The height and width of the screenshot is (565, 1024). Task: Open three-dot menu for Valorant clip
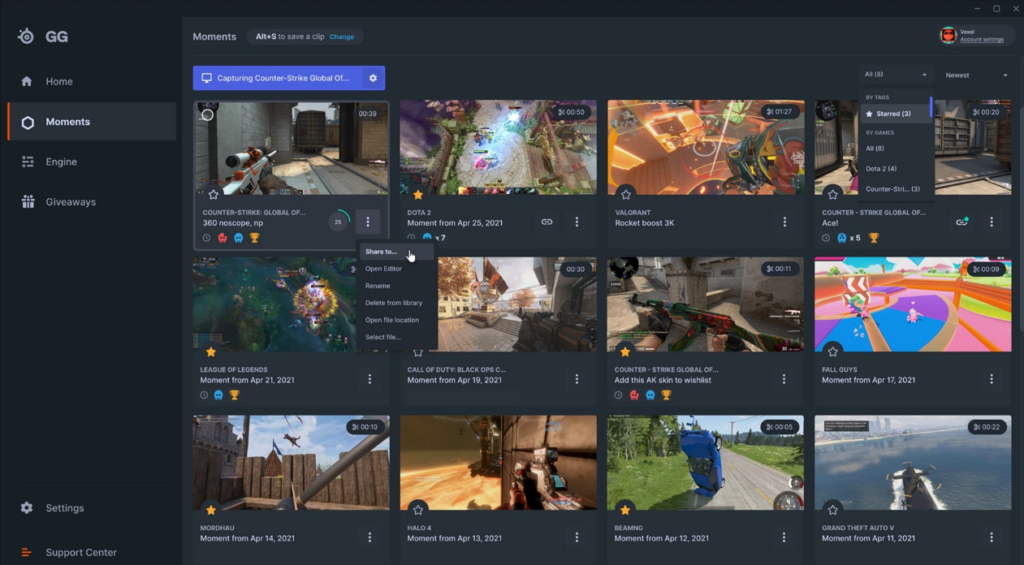pyautogui.click(x=784, y=222)
